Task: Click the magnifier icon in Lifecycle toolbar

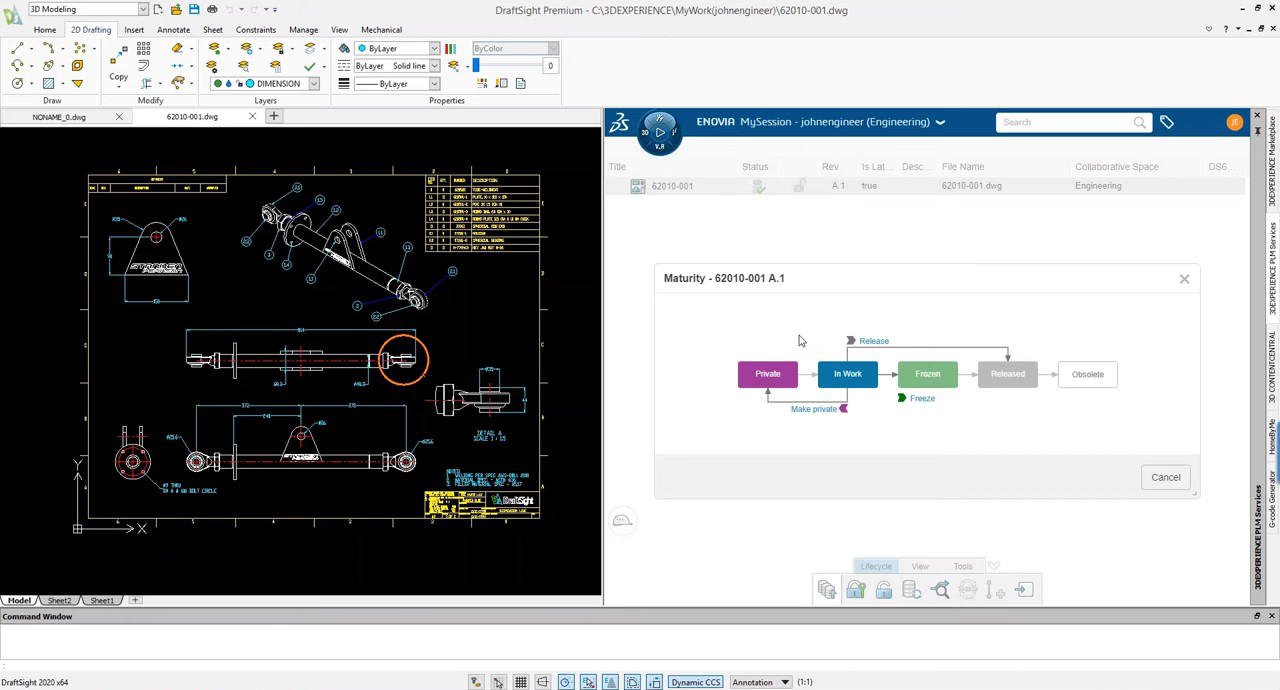Action: (x=940, y=590)
